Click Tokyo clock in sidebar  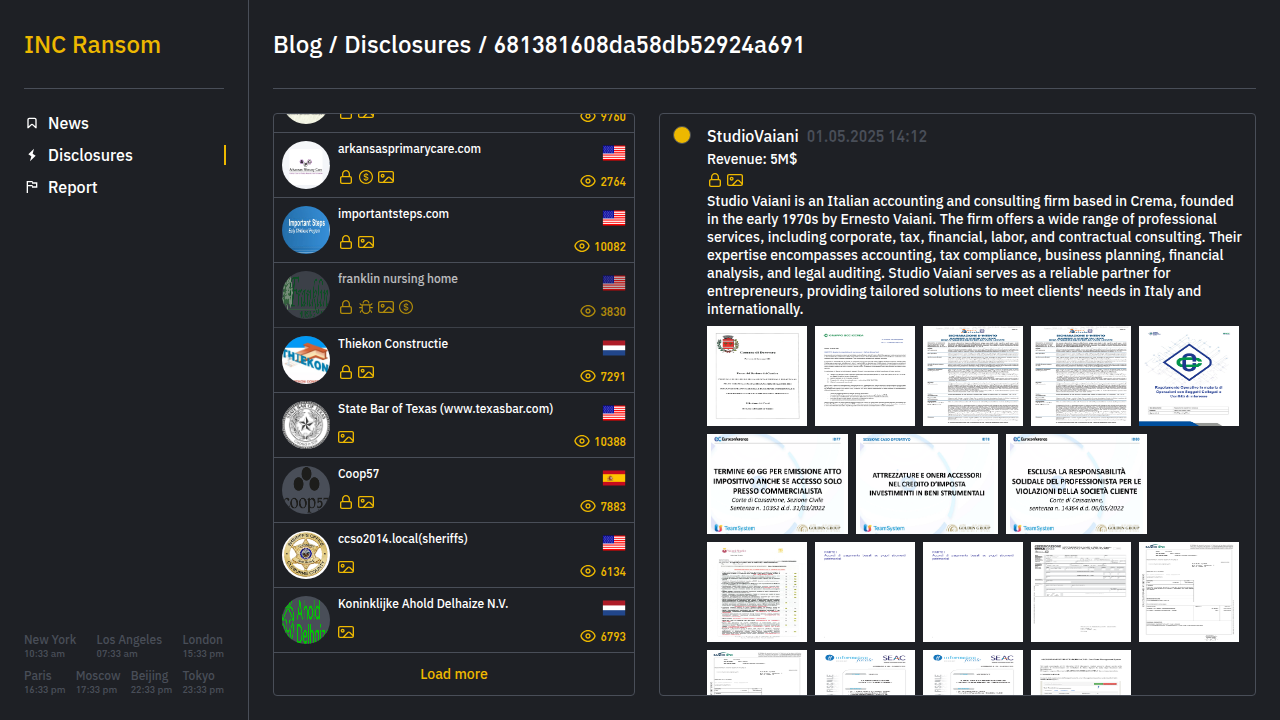click(203, 682)
